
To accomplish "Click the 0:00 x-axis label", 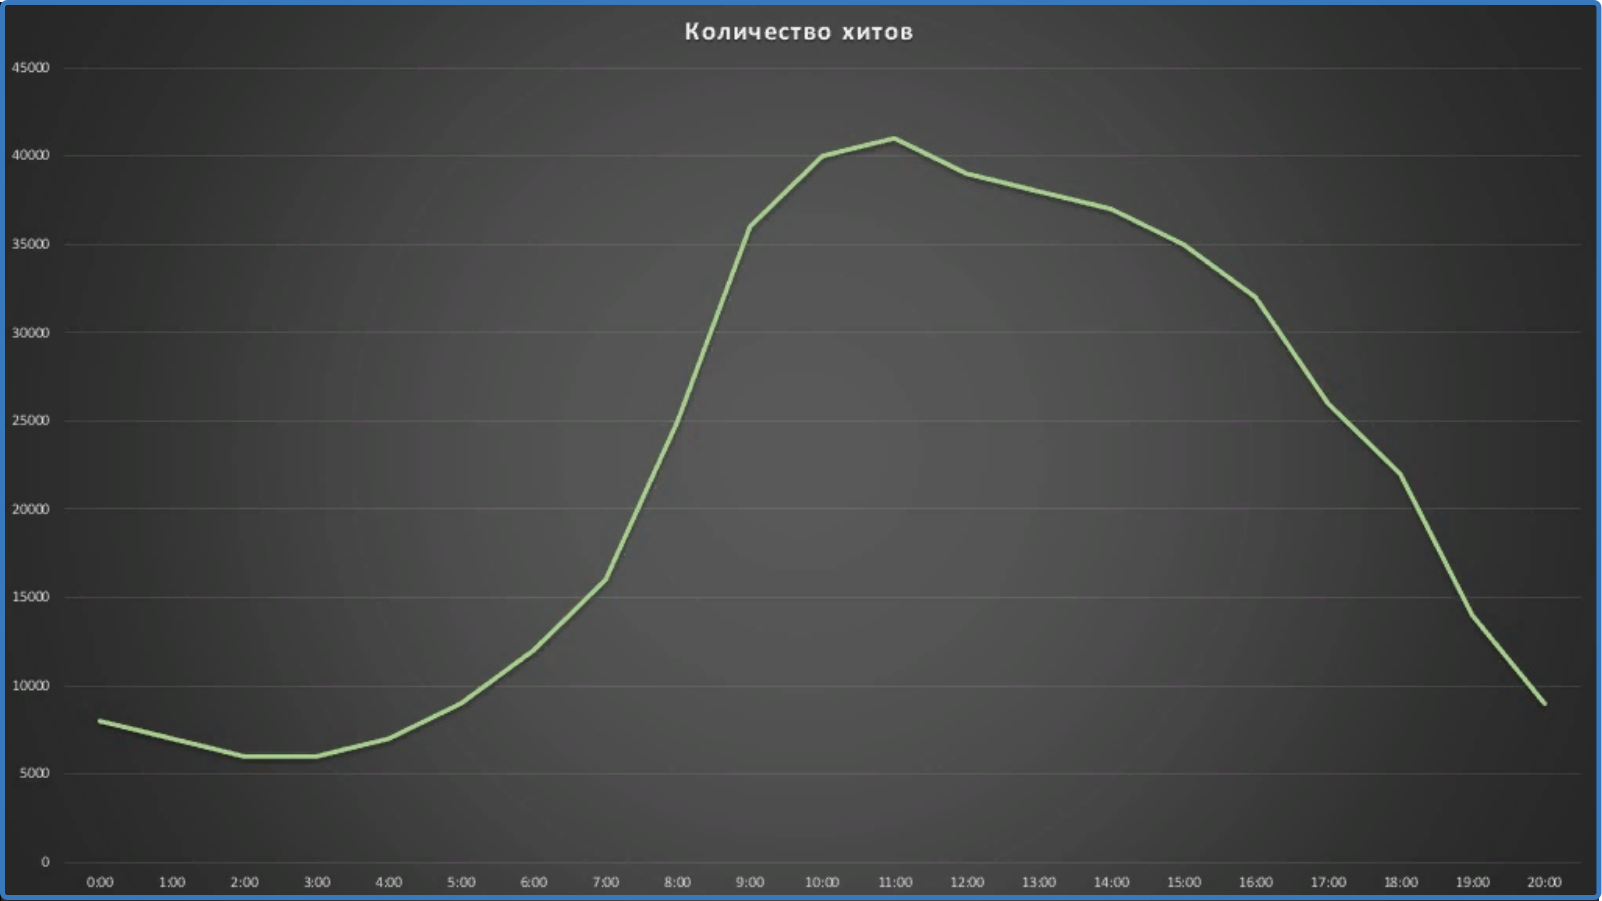I will tap(100, 882).
